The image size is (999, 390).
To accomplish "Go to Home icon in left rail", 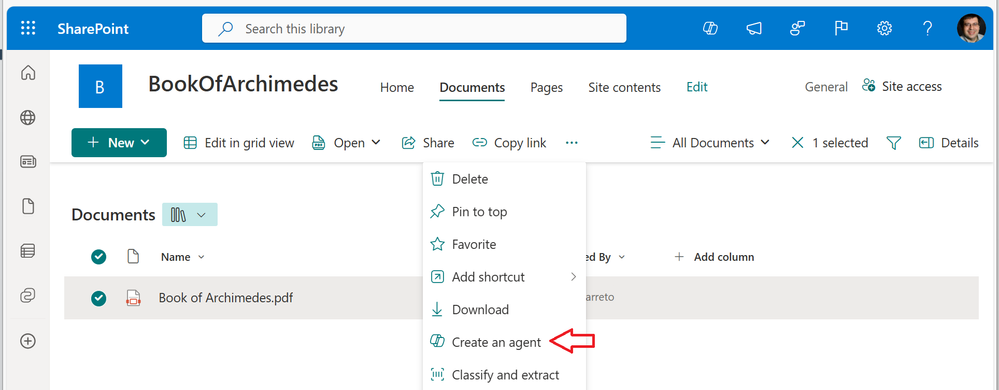I will click(28, 73).
